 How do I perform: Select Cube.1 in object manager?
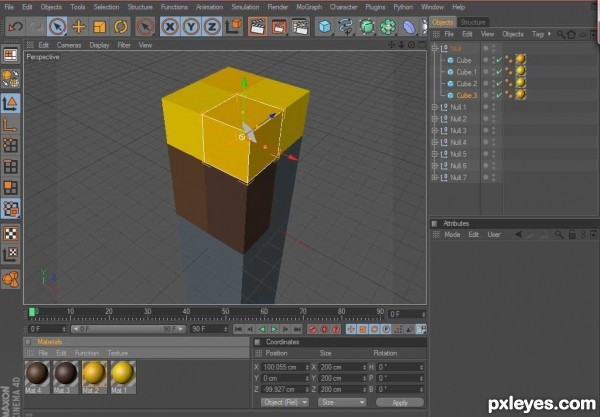coord(466,72)
